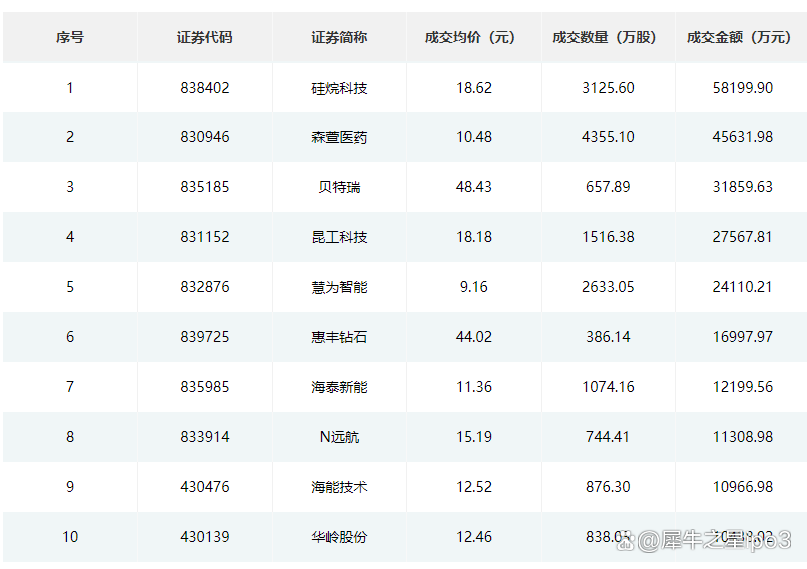Click amount value 11308.98
807x569 pixels.
point(743,437)
